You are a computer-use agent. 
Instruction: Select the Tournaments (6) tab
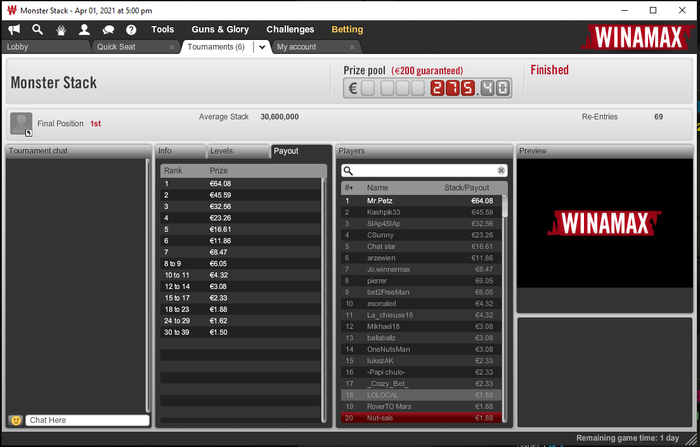pyautogui.click(x=216, y=47)
